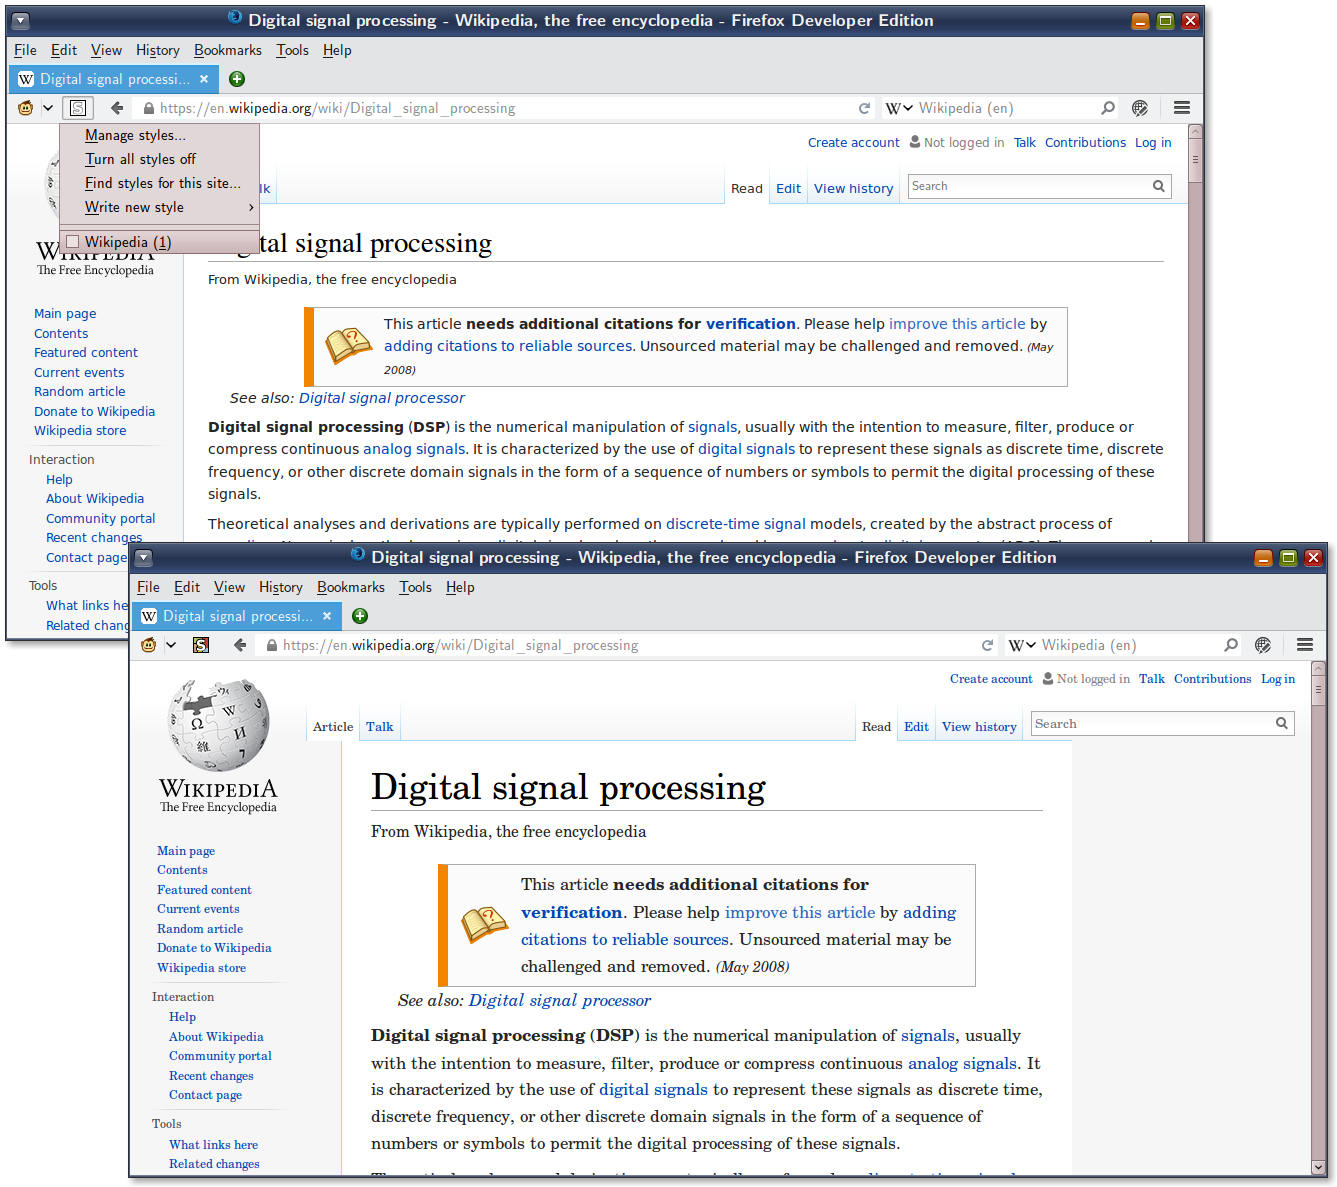Click Log in link in back window
Image resolution: width=1337 pixels, height=1187 pixels.
point(1153,143)
